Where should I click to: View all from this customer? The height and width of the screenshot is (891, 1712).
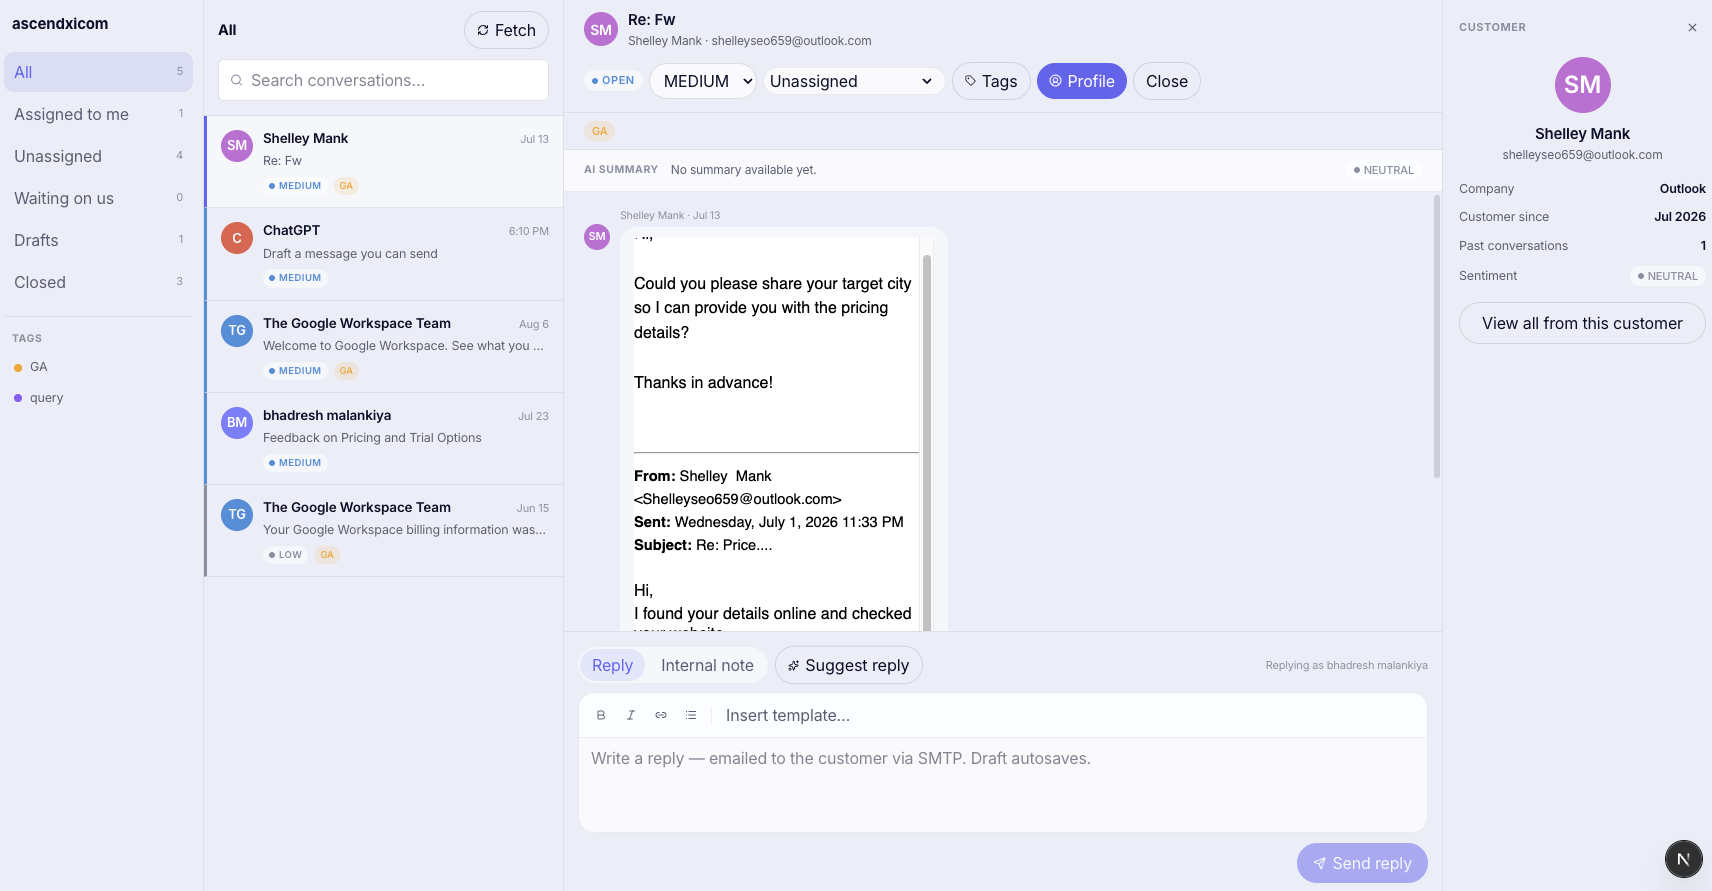(1582, 323)
